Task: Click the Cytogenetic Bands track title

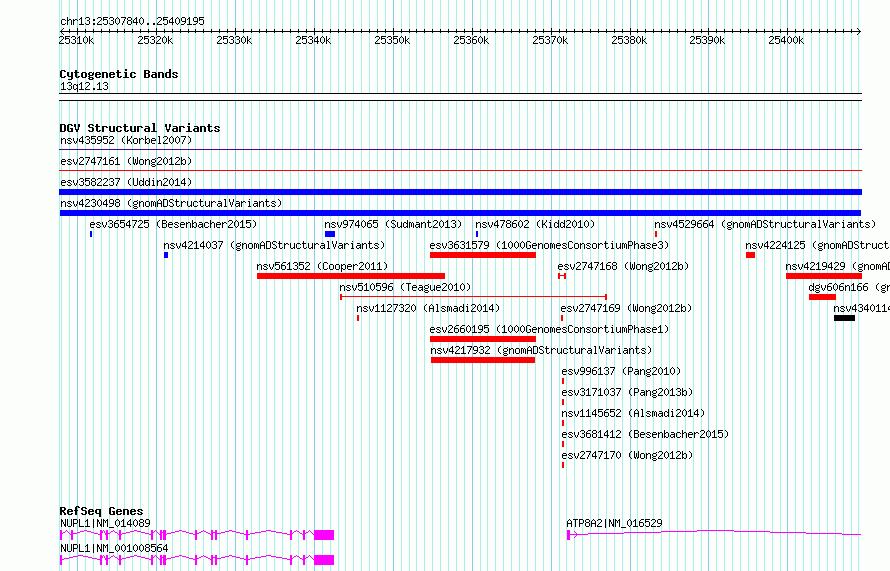Action: coord(119,74)
